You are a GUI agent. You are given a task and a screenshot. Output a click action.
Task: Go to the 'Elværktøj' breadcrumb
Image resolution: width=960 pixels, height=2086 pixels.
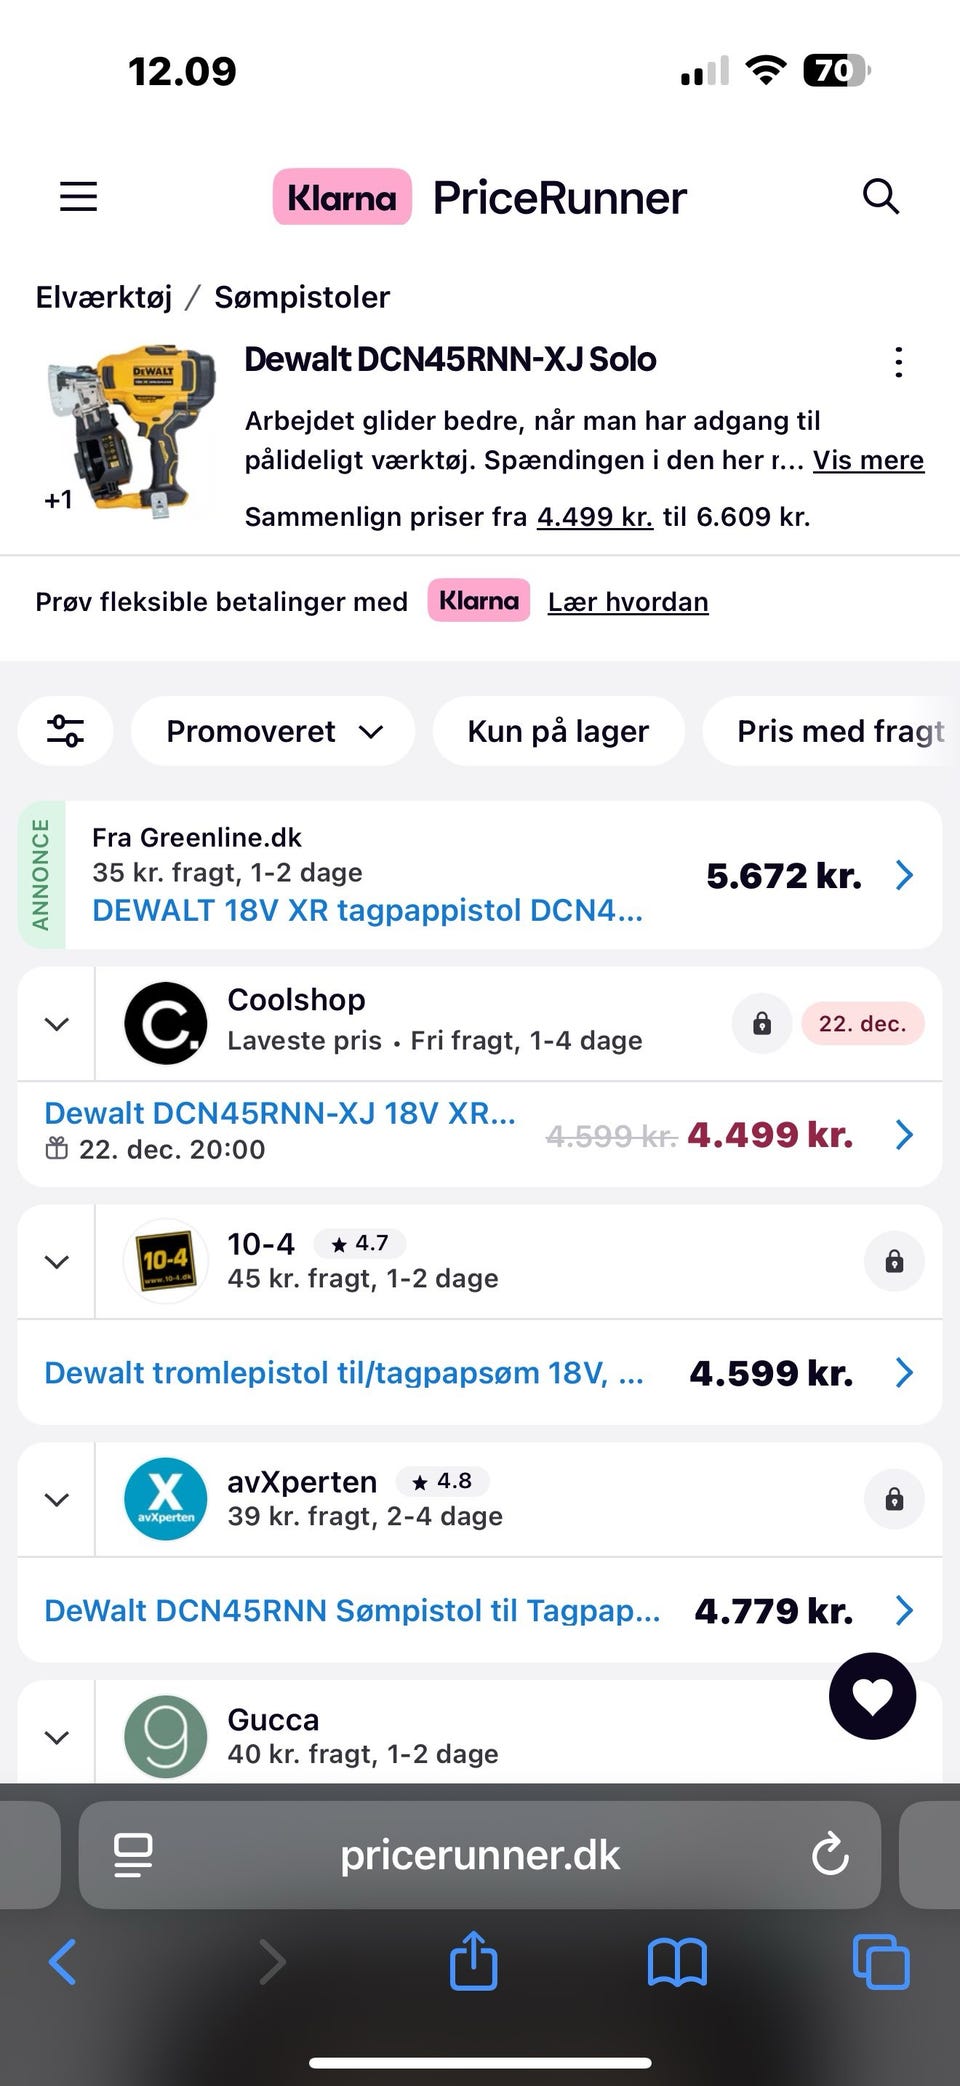click(104, 297)
